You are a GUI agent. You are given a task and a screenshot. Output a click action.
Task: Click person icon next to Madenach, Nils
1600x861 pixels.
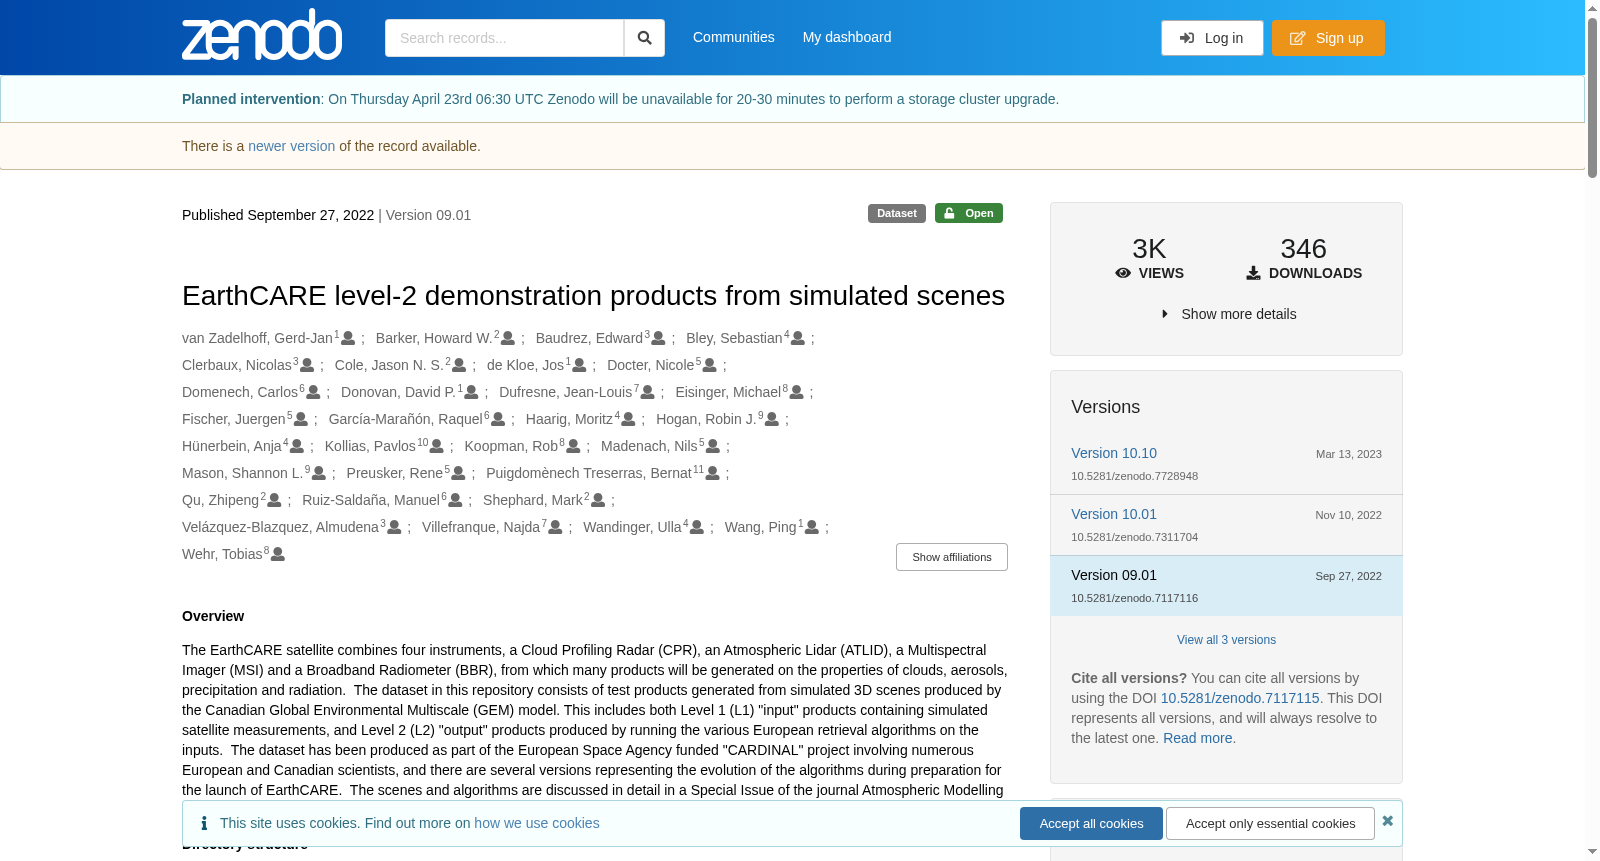(x=712, y=446)
